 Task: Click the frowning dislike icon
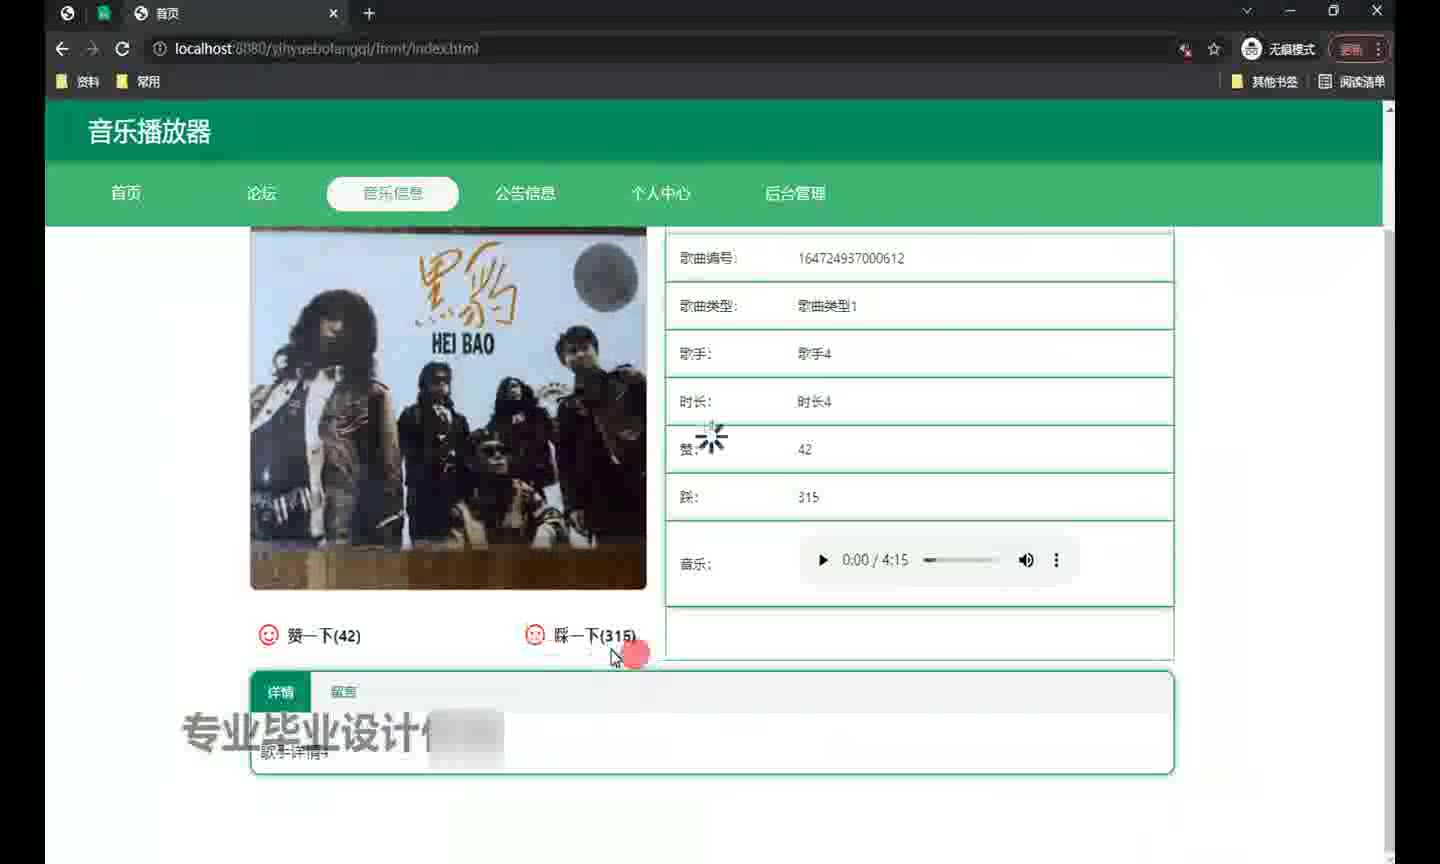(535, 635)
